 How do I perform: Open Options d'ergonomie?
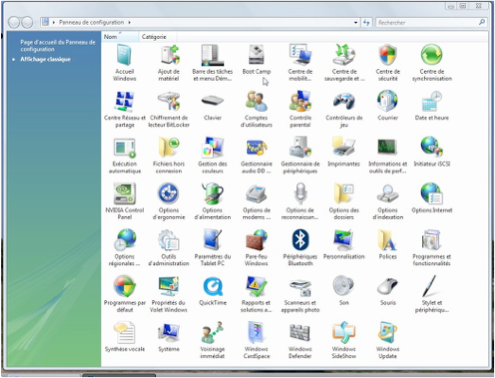(x=169, y=201)
